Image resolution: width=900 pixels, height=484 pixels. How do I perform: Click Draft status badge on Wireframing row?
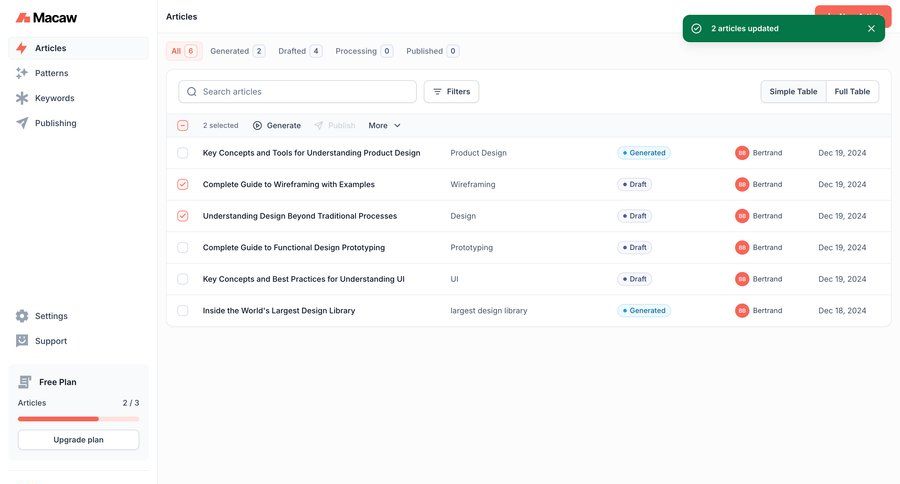(x=634, y=184)
